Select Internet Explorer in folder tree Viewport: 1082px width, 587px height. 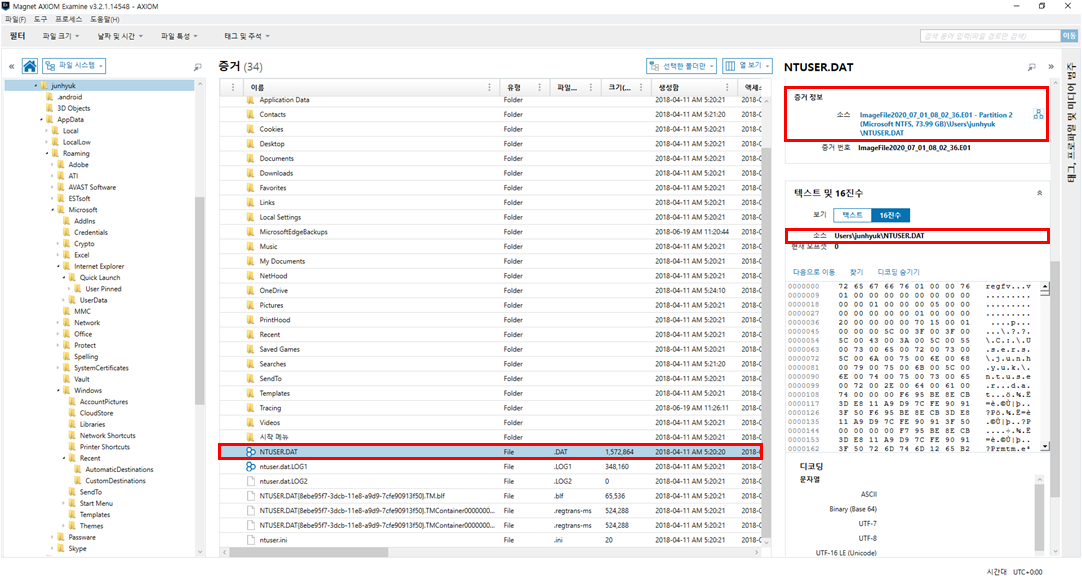click(x=99, y=266)
